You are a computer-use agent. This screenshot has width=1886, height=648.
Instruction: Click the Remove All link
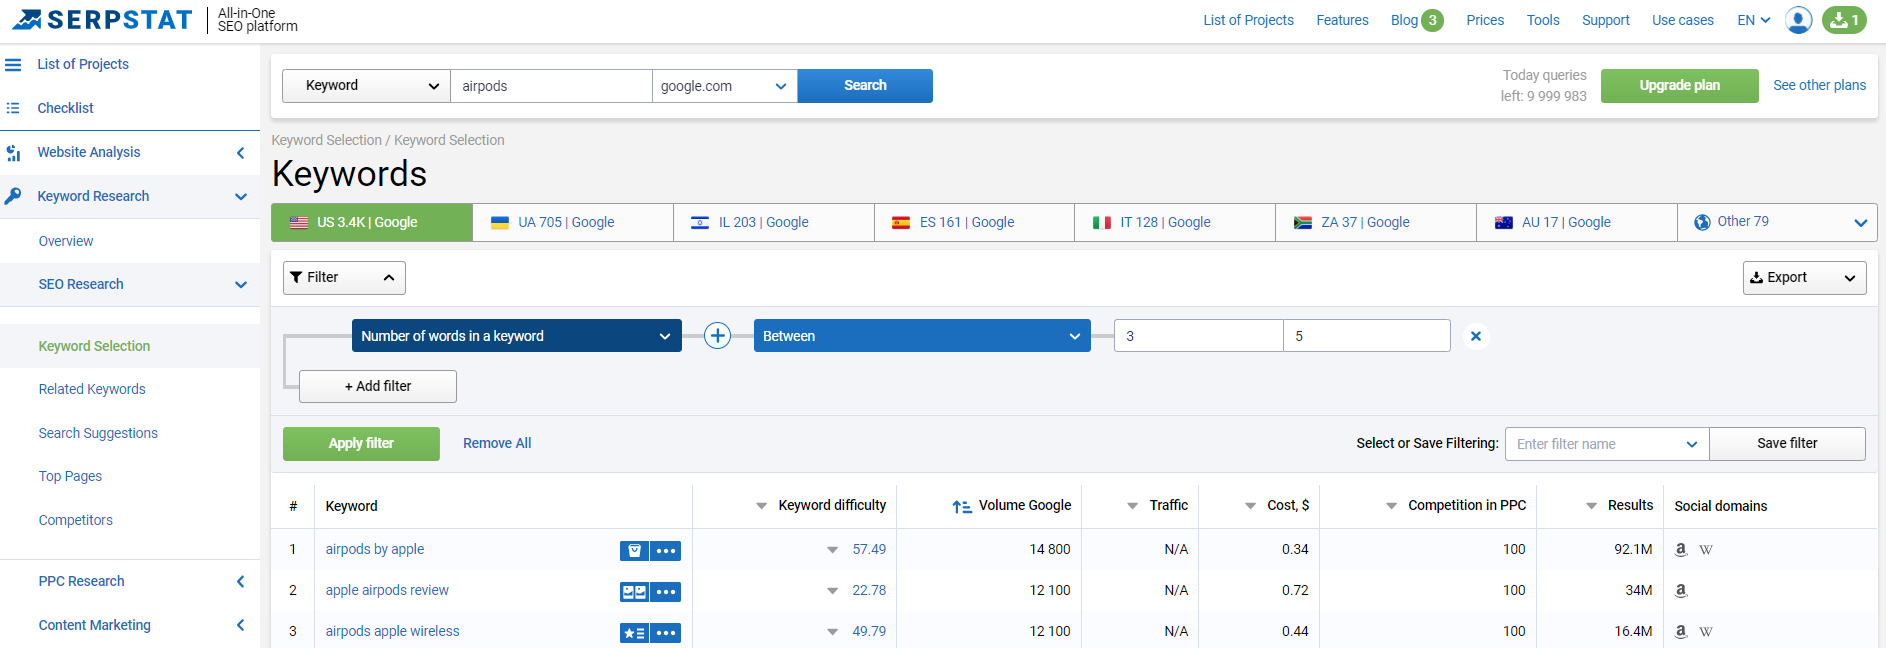coord(497,443)
